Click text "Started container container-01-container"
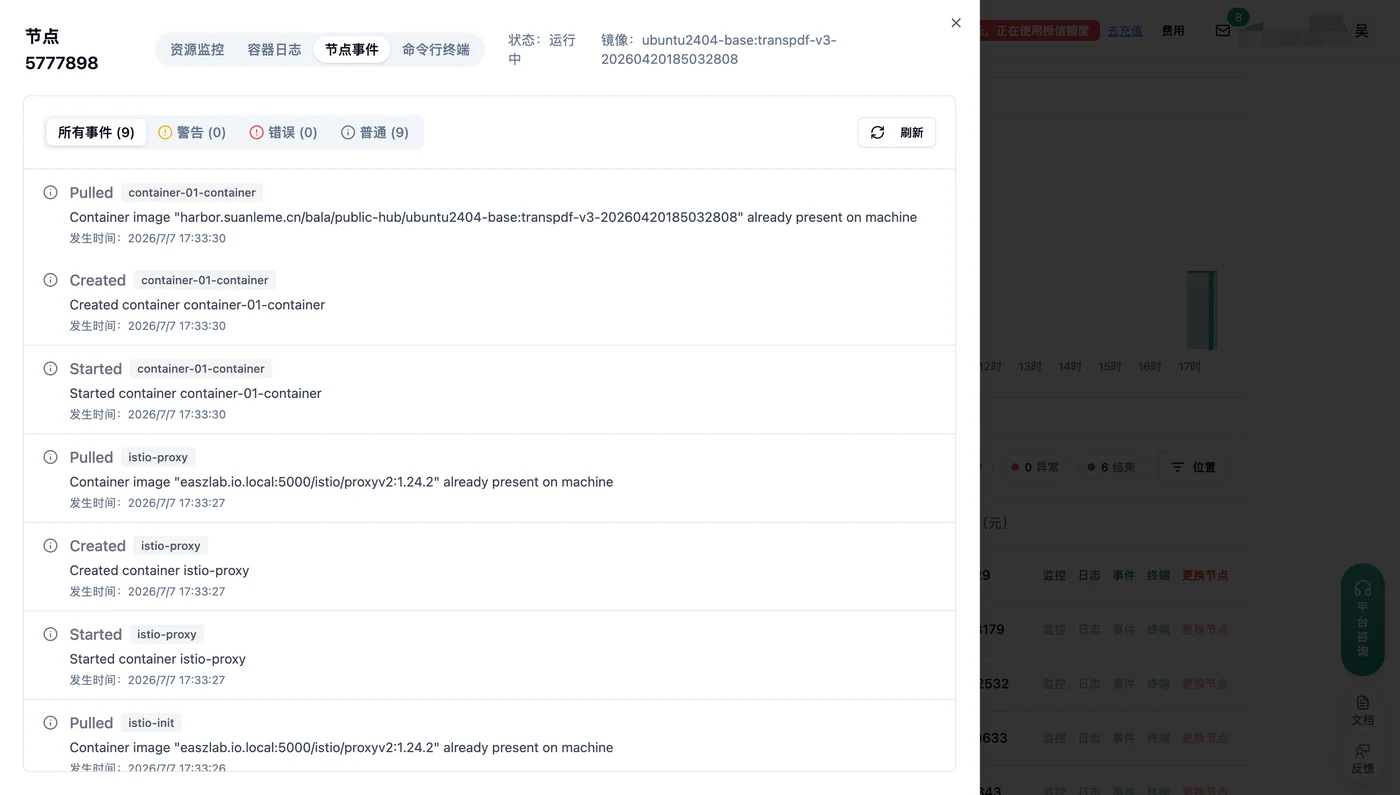1400x795 pixels. coord(195,393)
